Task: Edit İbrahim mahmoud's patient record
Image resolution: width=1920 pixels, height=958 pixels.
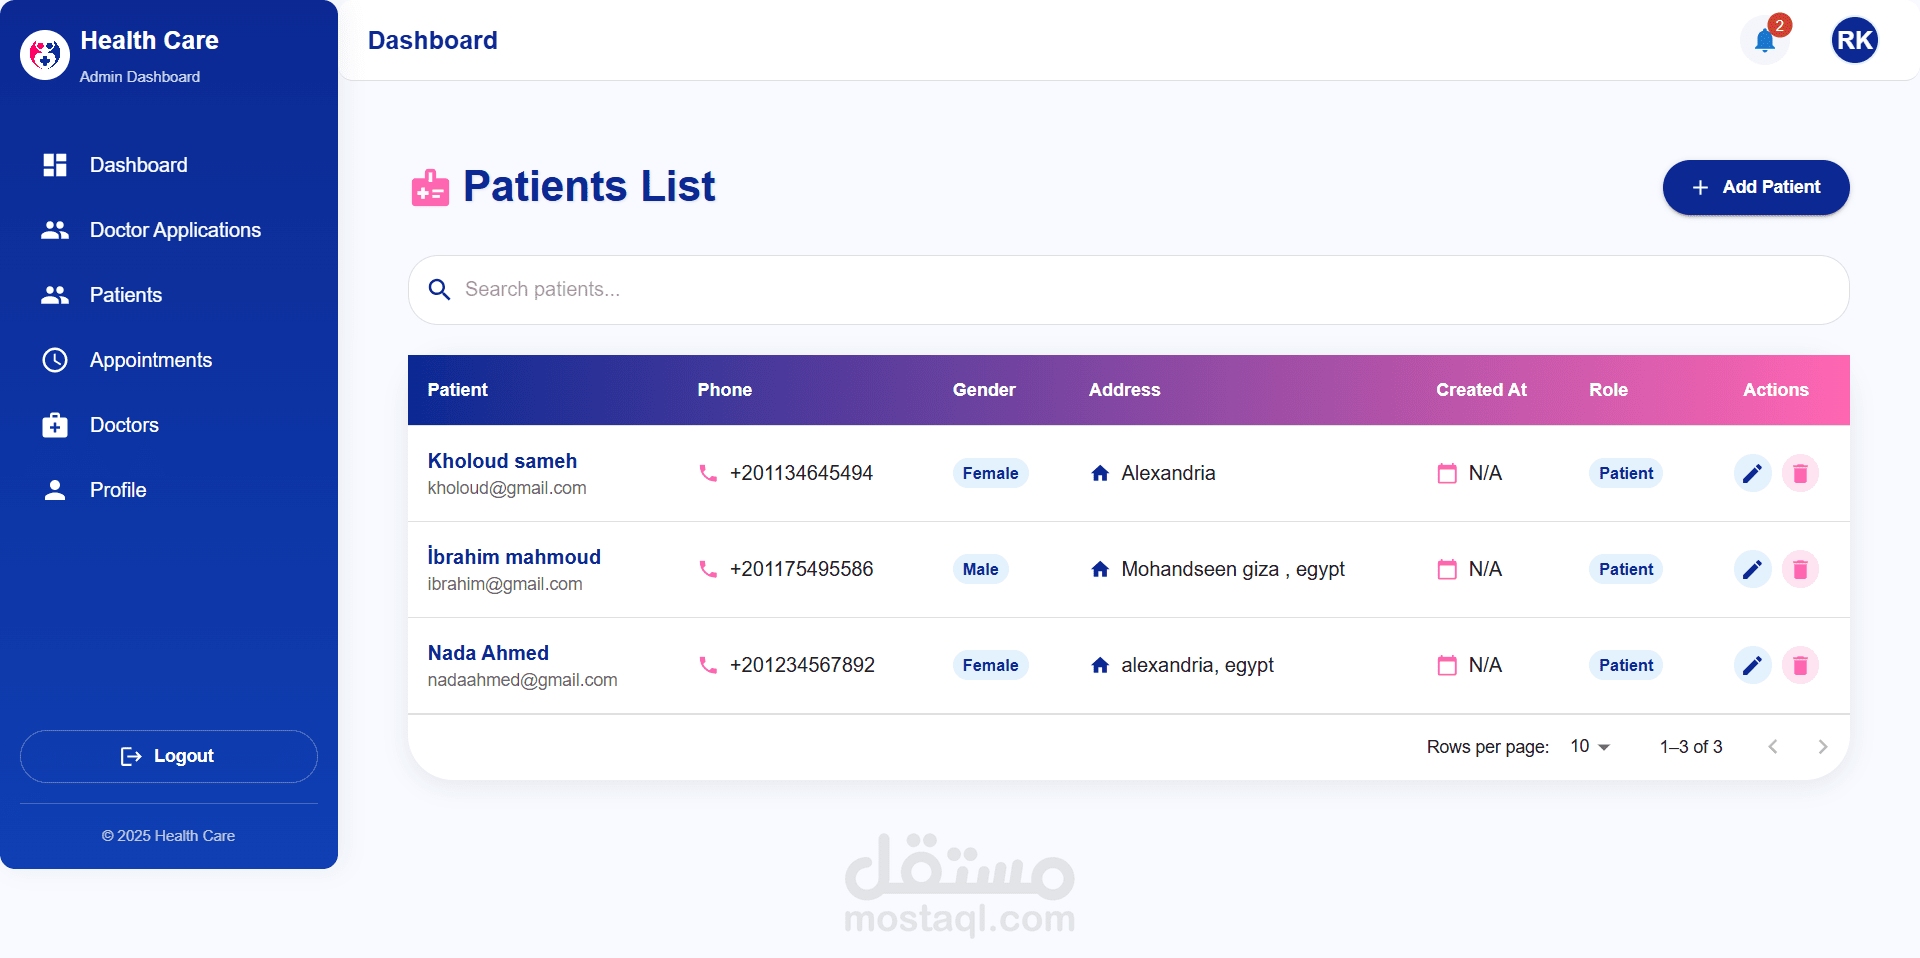Action: pyautogui.click(x=1752, y=569)
